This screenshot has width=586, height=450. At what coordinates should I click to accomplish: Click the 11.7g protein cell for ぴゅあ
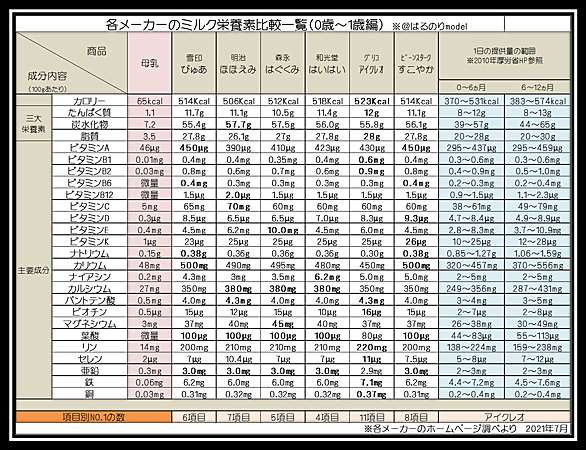pyautogui.click(x=194, y=112)
